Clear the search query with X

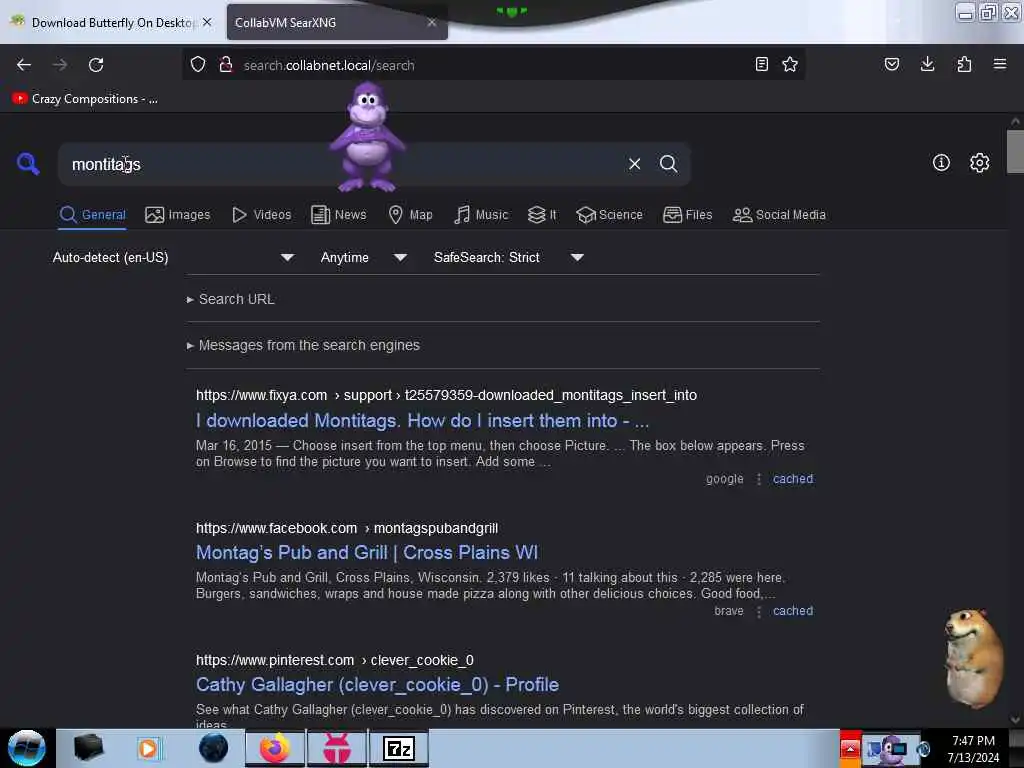634,164
